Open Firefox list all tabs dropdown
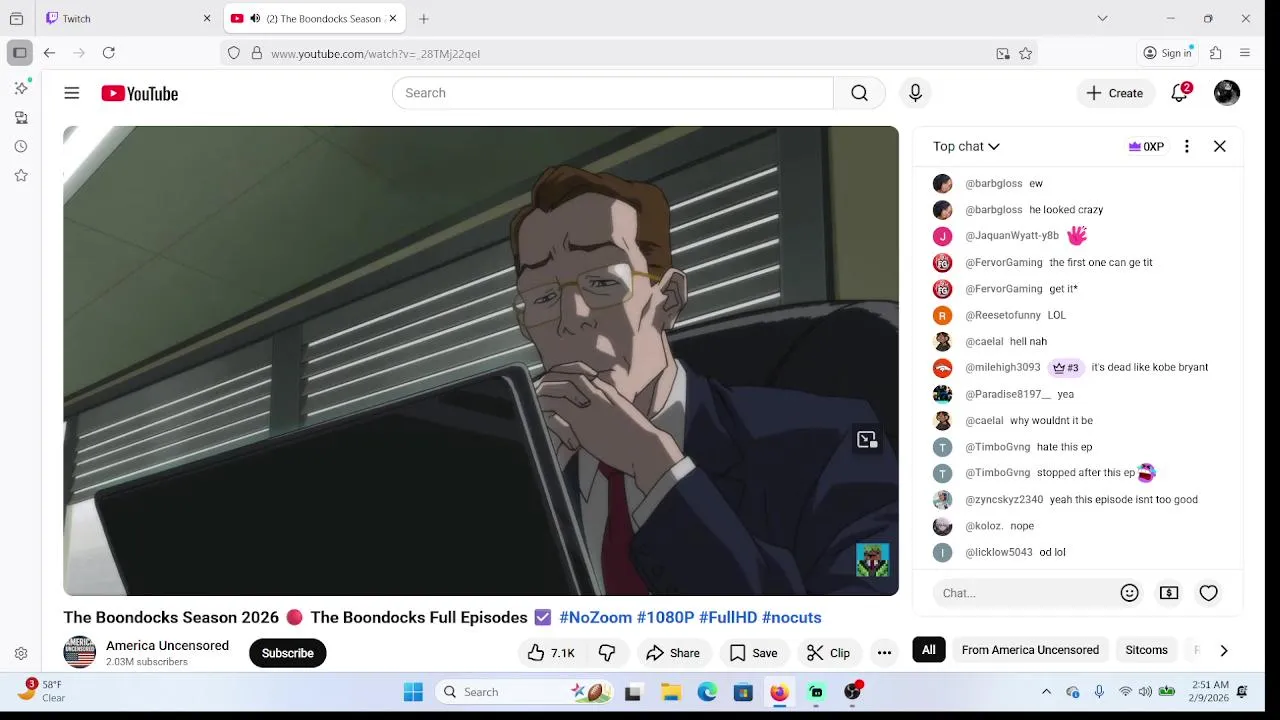The width and height of the screenshot is (1280, 720). click(1102, 18)
